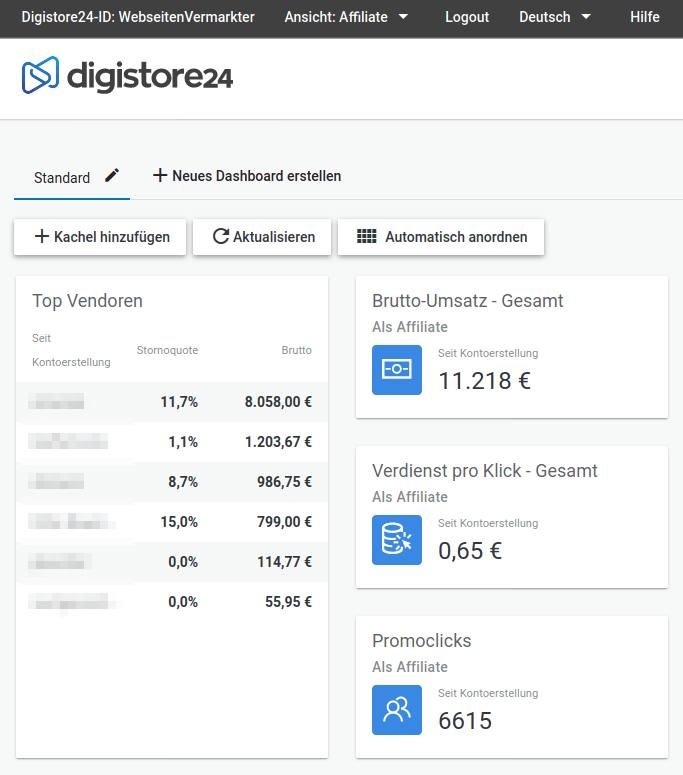Click the Top Vendoren tile title
Screen dimensions: 683x775
tap(87, 301)
